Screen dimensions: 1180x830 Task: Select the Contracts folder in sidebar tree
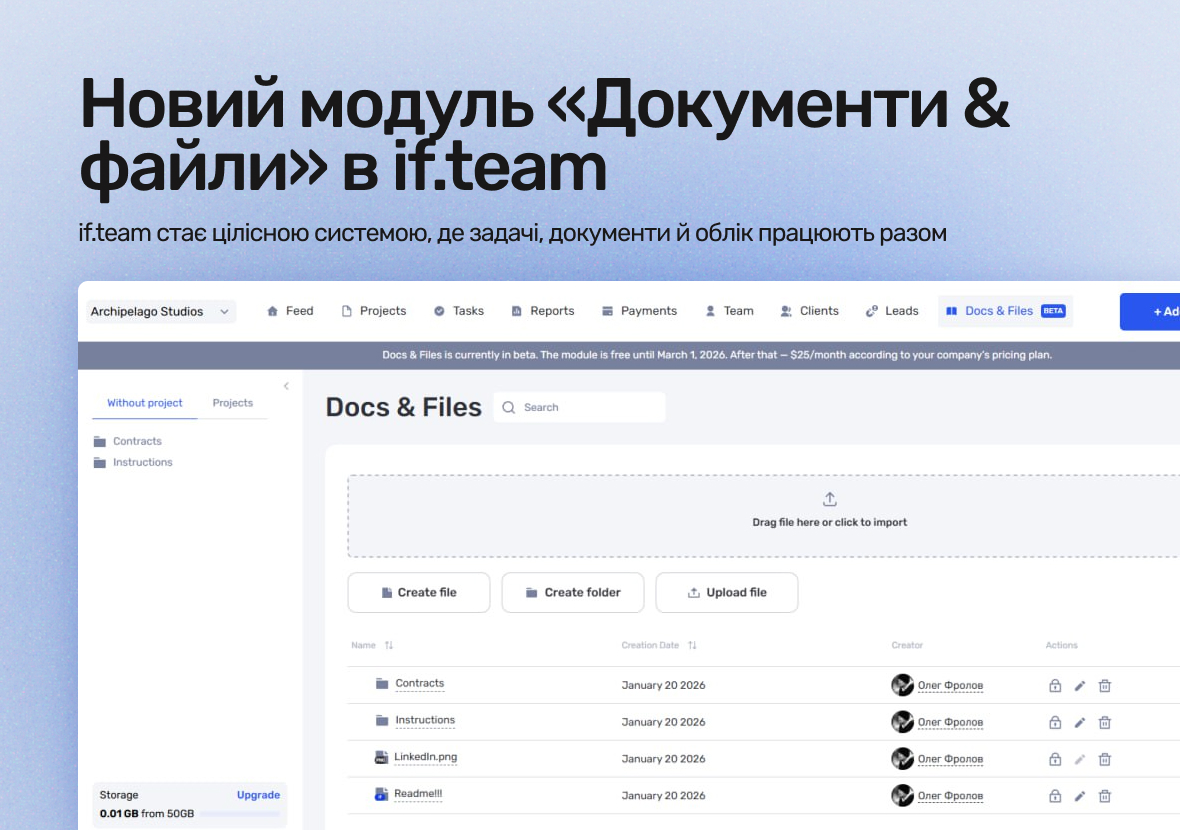pyautogui.click(x=128, y=441)
